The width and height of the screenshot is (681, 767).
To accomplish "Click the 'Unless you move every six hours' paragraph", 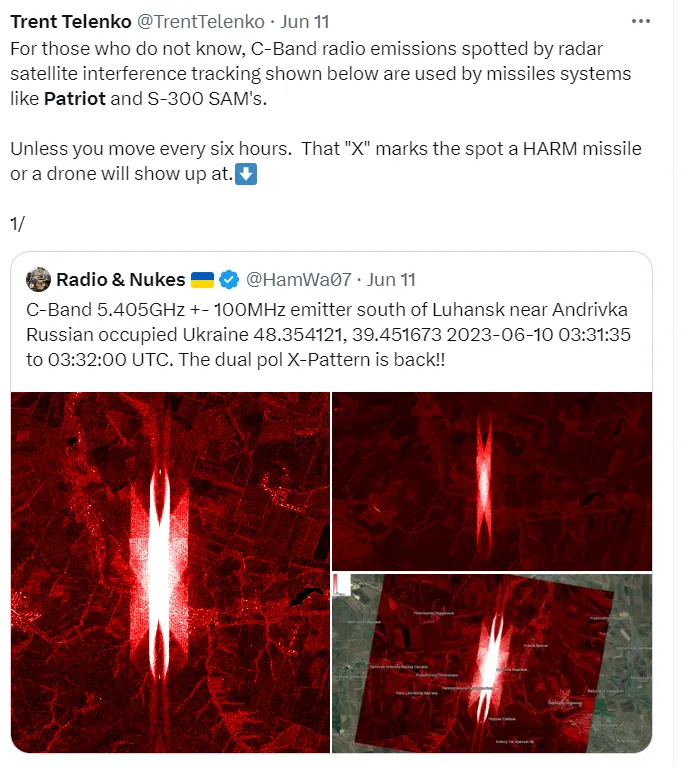I will click(x=326, y=161).
